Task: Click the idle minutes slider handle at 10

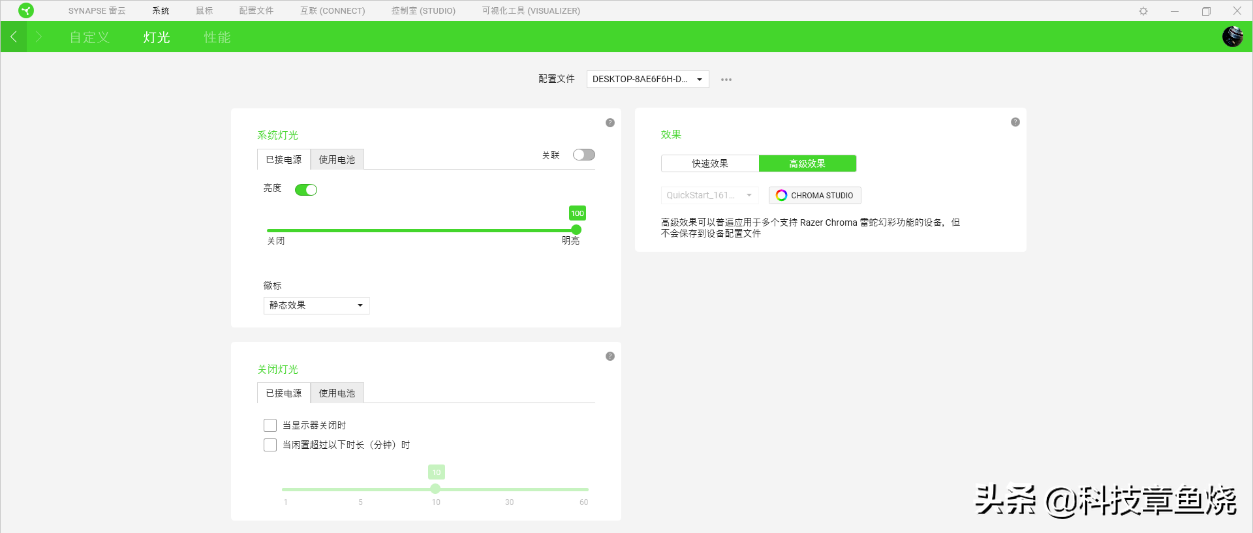Action: (x=435, y=489)
